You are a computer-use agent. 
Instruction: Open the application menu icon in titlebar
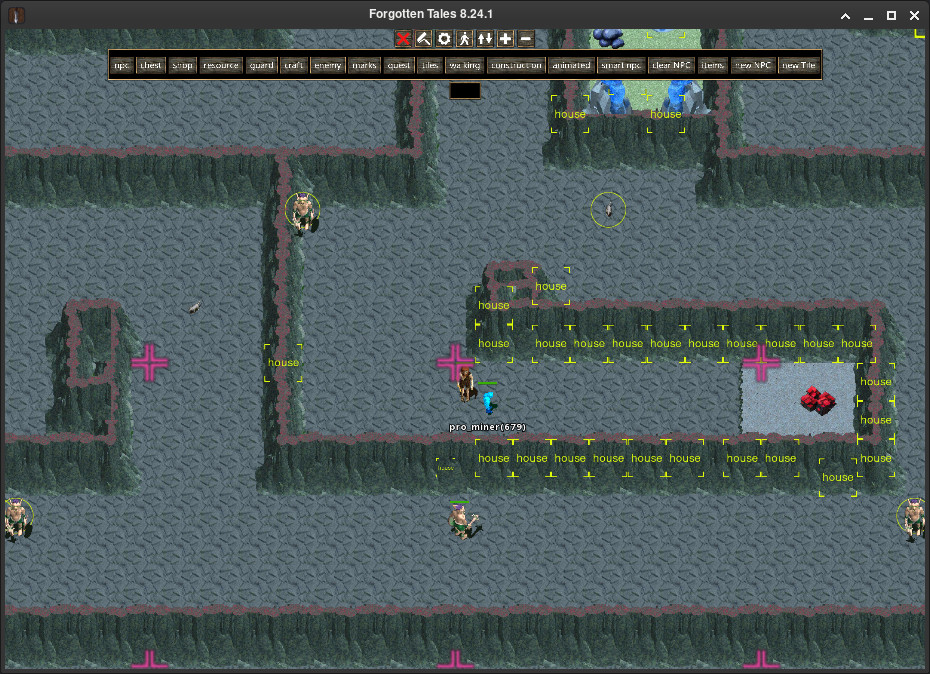[15, 15]
